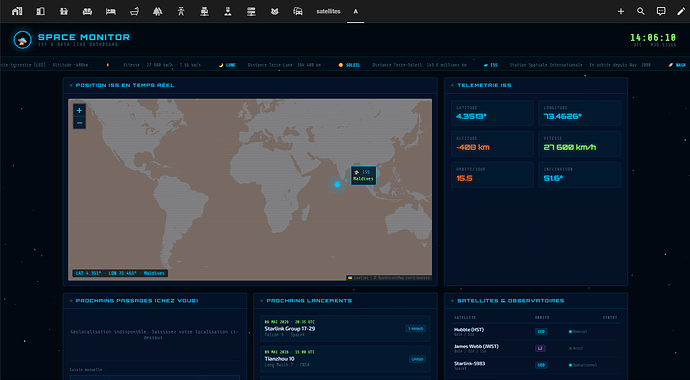Open the server rack tab icon
The height and width of the screenshot is (380, 690).
(251, 11)
